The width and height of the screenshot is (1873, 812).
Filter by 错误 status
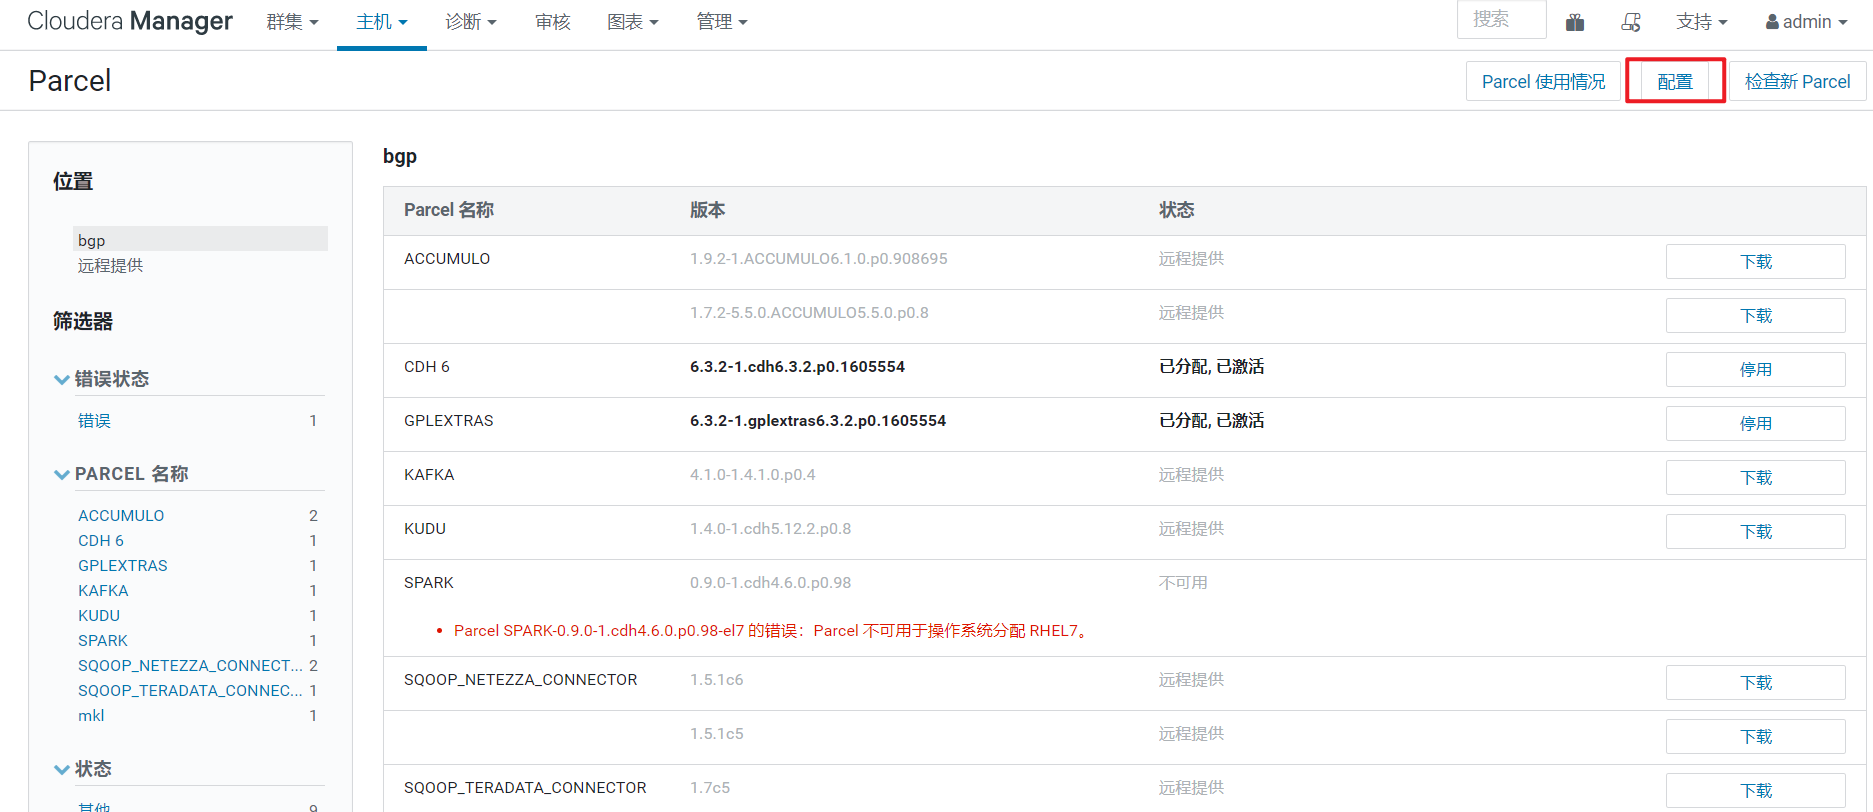coord(94,421)
